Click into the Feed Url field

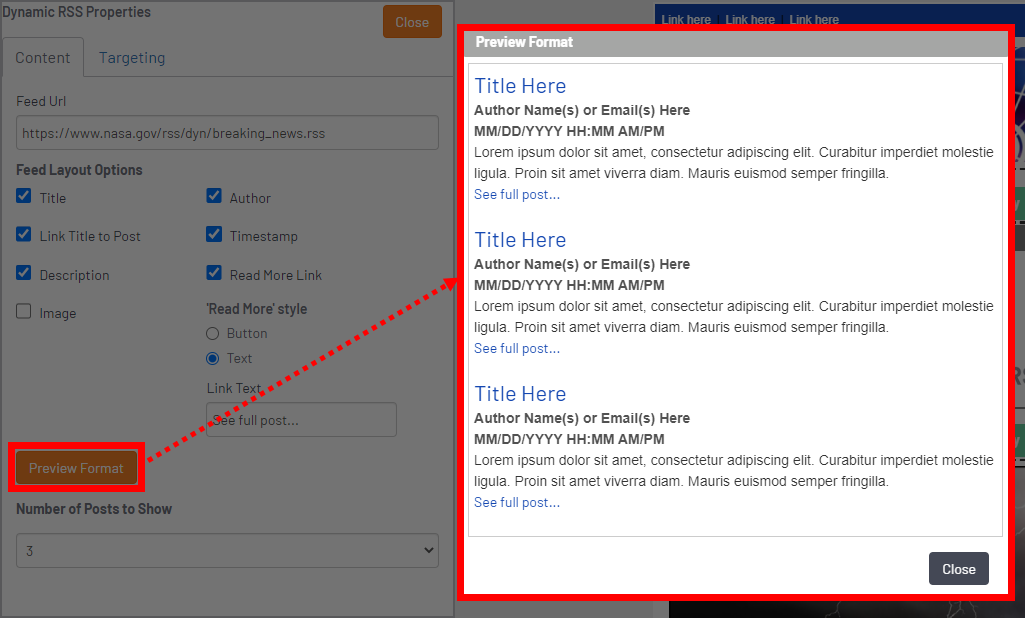pyautogui.click(x=227, y=133)
